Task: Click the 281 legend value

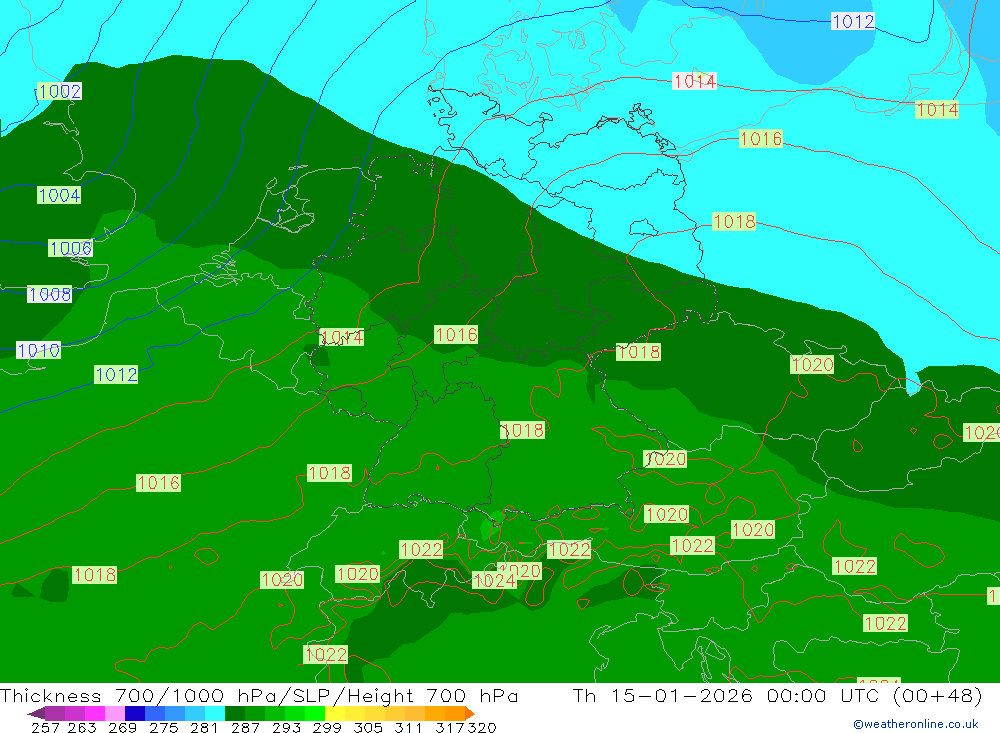Action: (x=204, y=727)
